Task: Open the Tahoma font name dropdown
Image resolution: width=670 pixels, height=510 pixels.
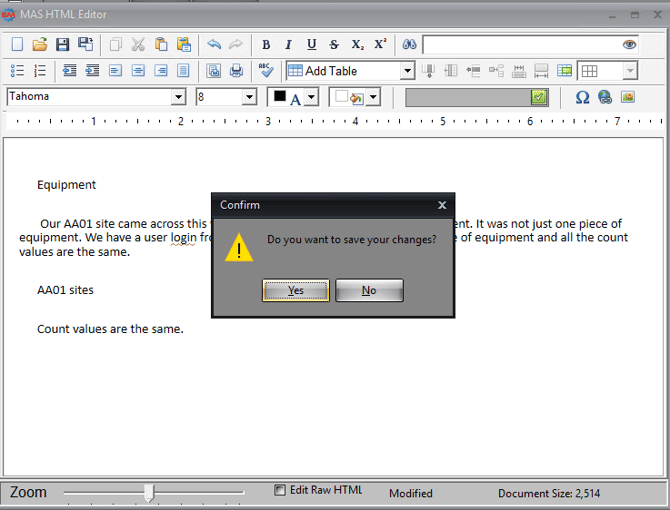Action: click(178, 97)
